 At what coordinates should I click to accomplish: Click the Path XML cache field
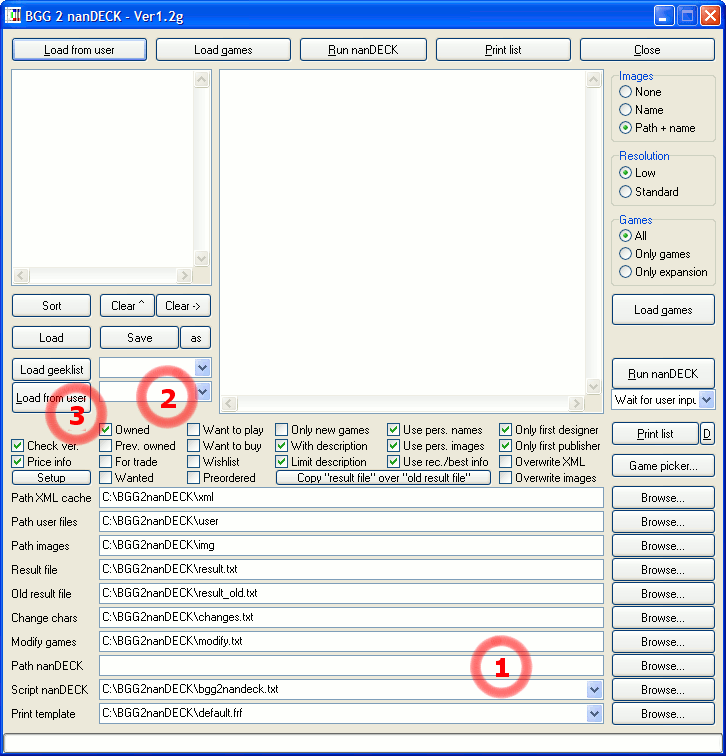coord(351,497)
